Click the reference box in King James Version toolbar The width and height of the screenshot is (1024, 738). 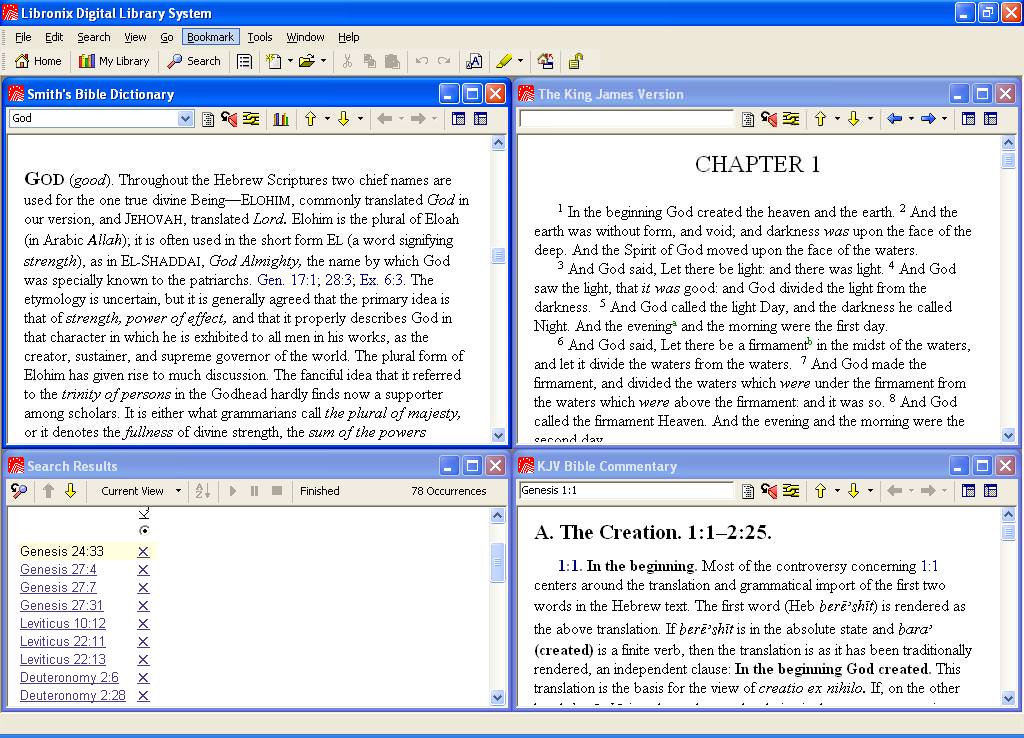pyautogui.click(x=626, y=118)
